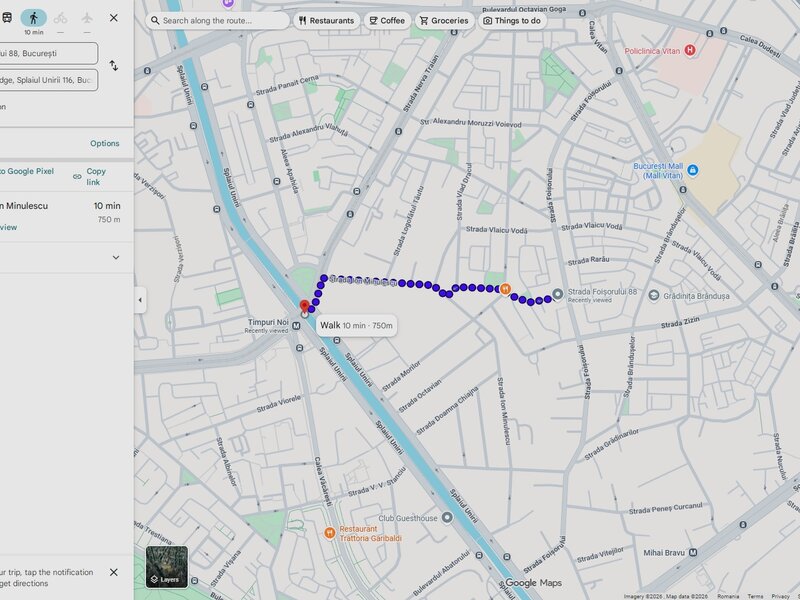This screenshot has width=800, height=600.
Task: Close the directions panel
Action: [113, 18]
